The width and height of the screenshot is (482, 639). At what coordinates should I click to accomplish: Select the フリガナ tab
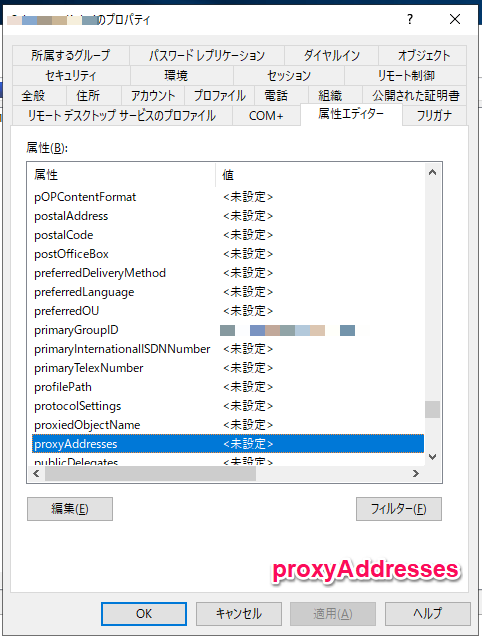(434, 116)
